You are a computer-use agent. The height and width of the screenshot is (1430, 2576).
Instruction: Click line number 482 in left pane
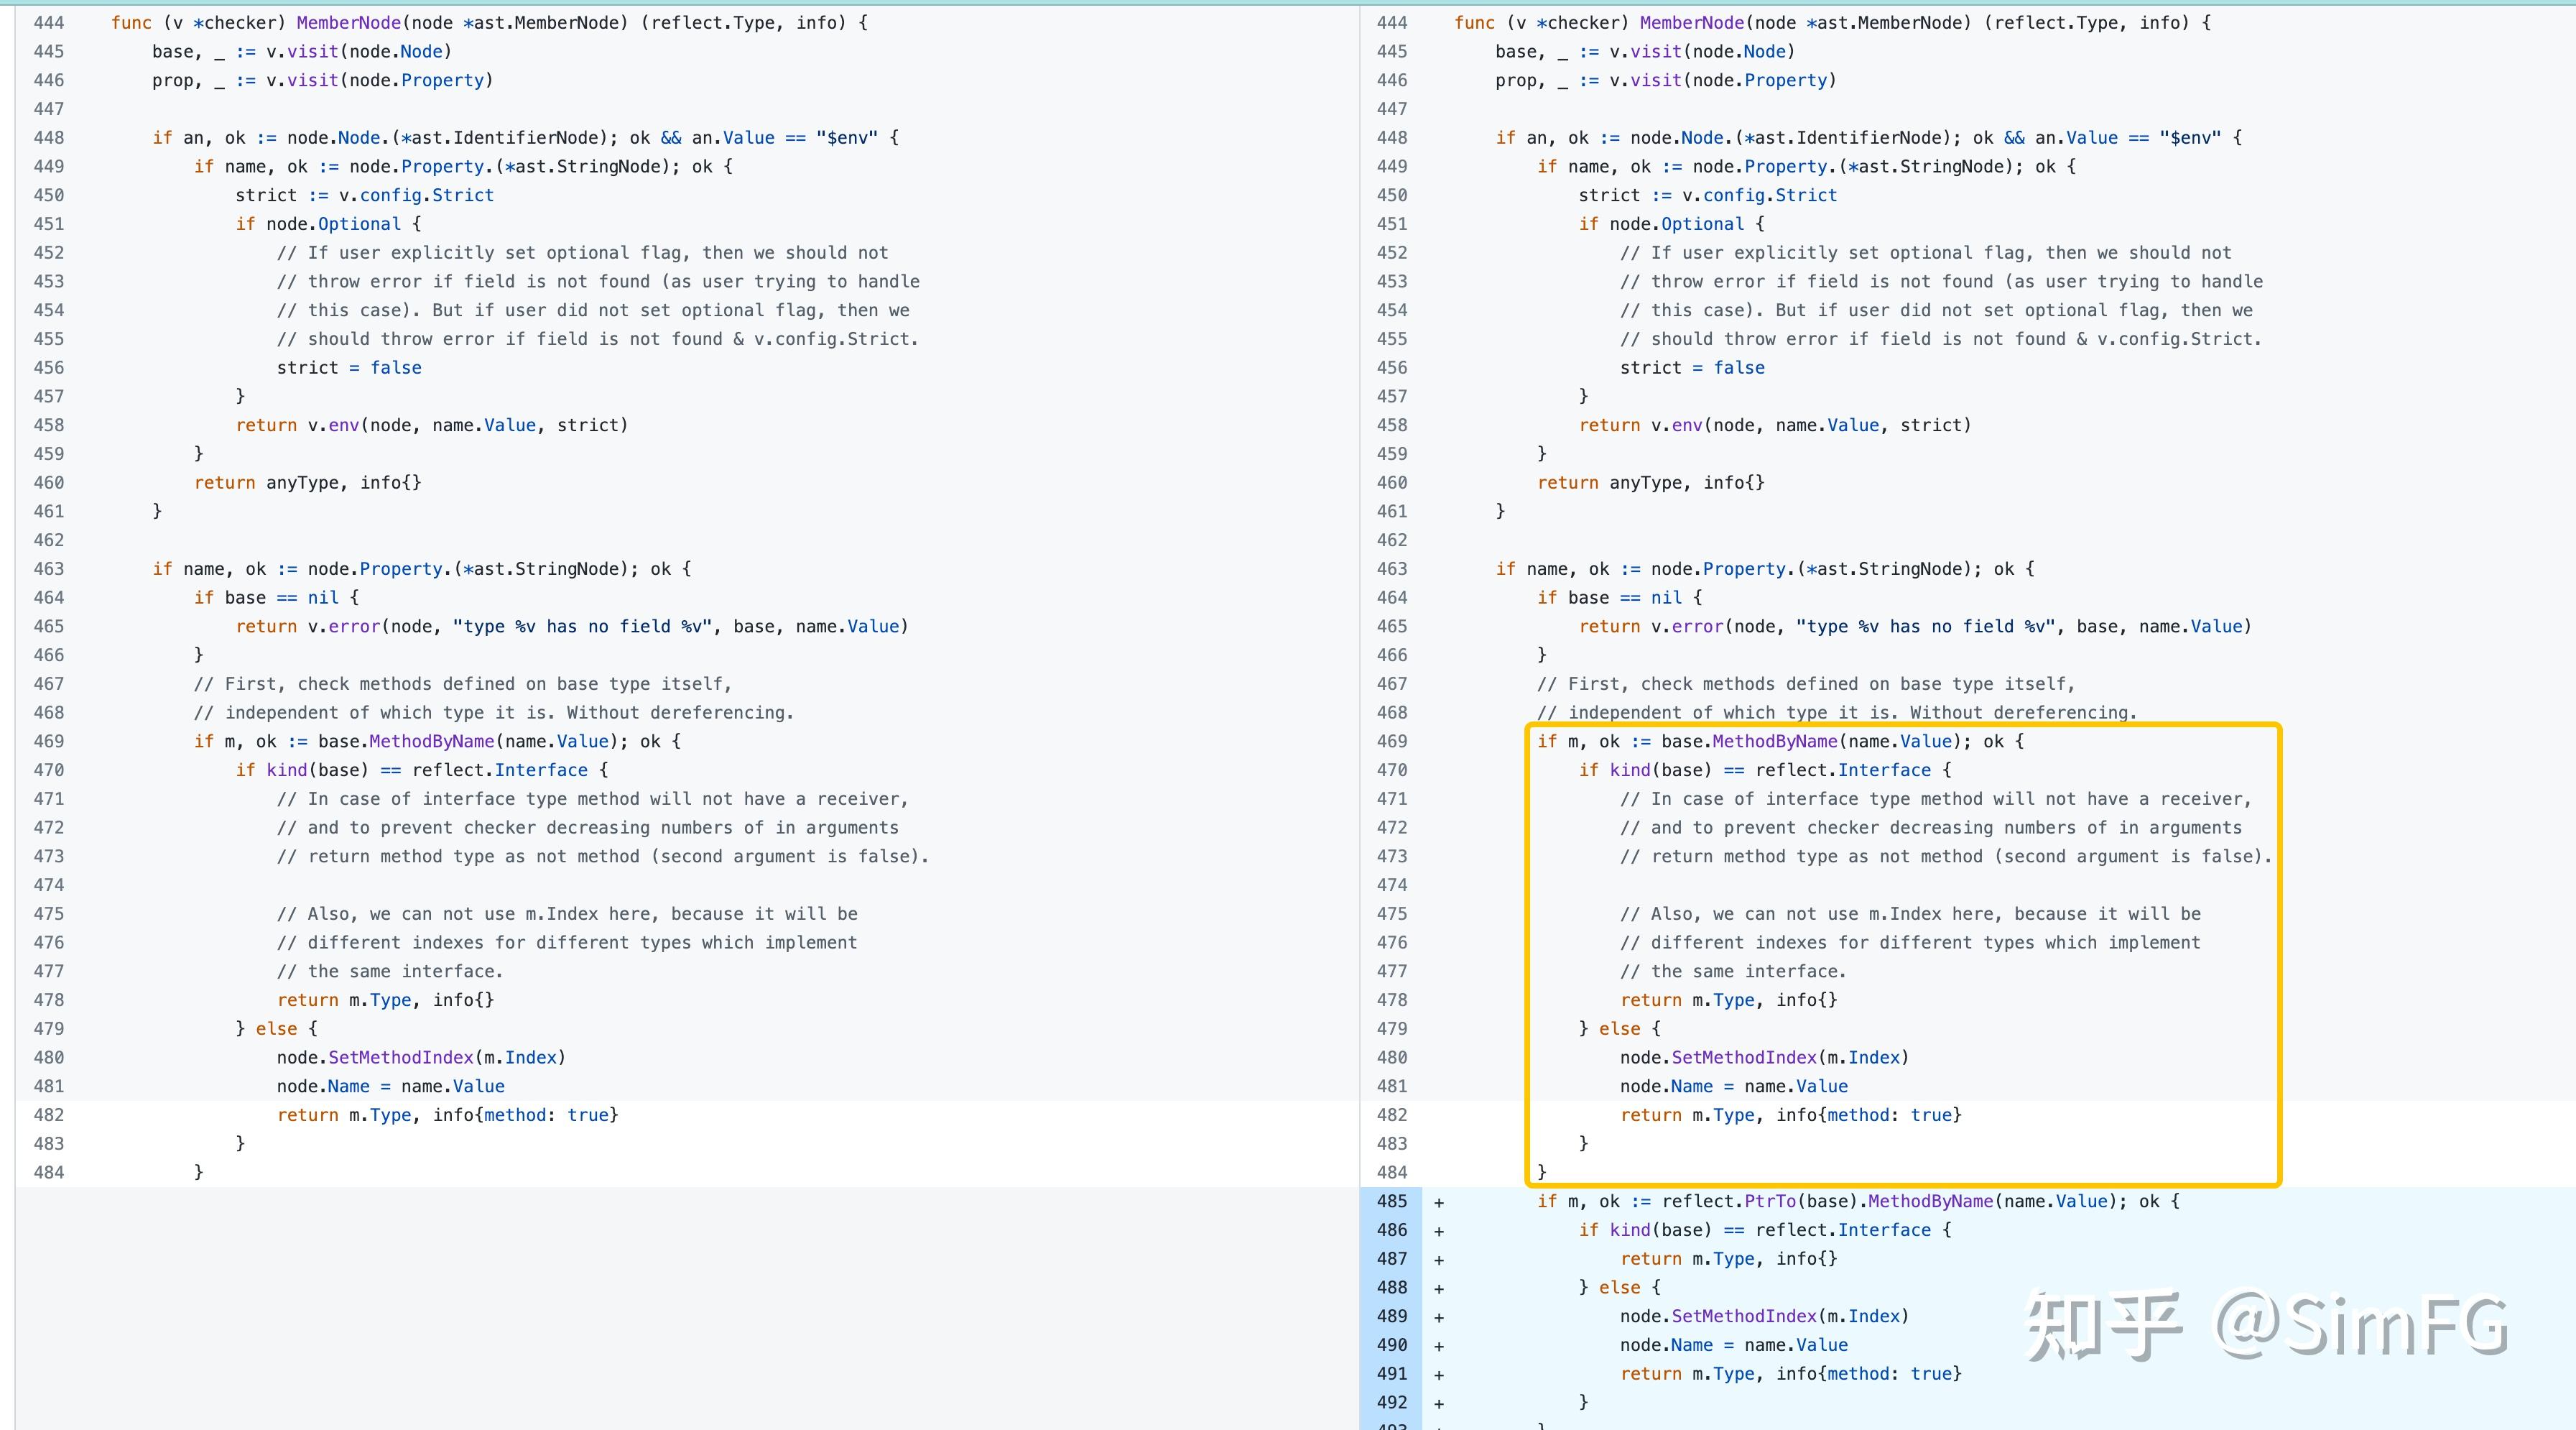[48, 1115]
